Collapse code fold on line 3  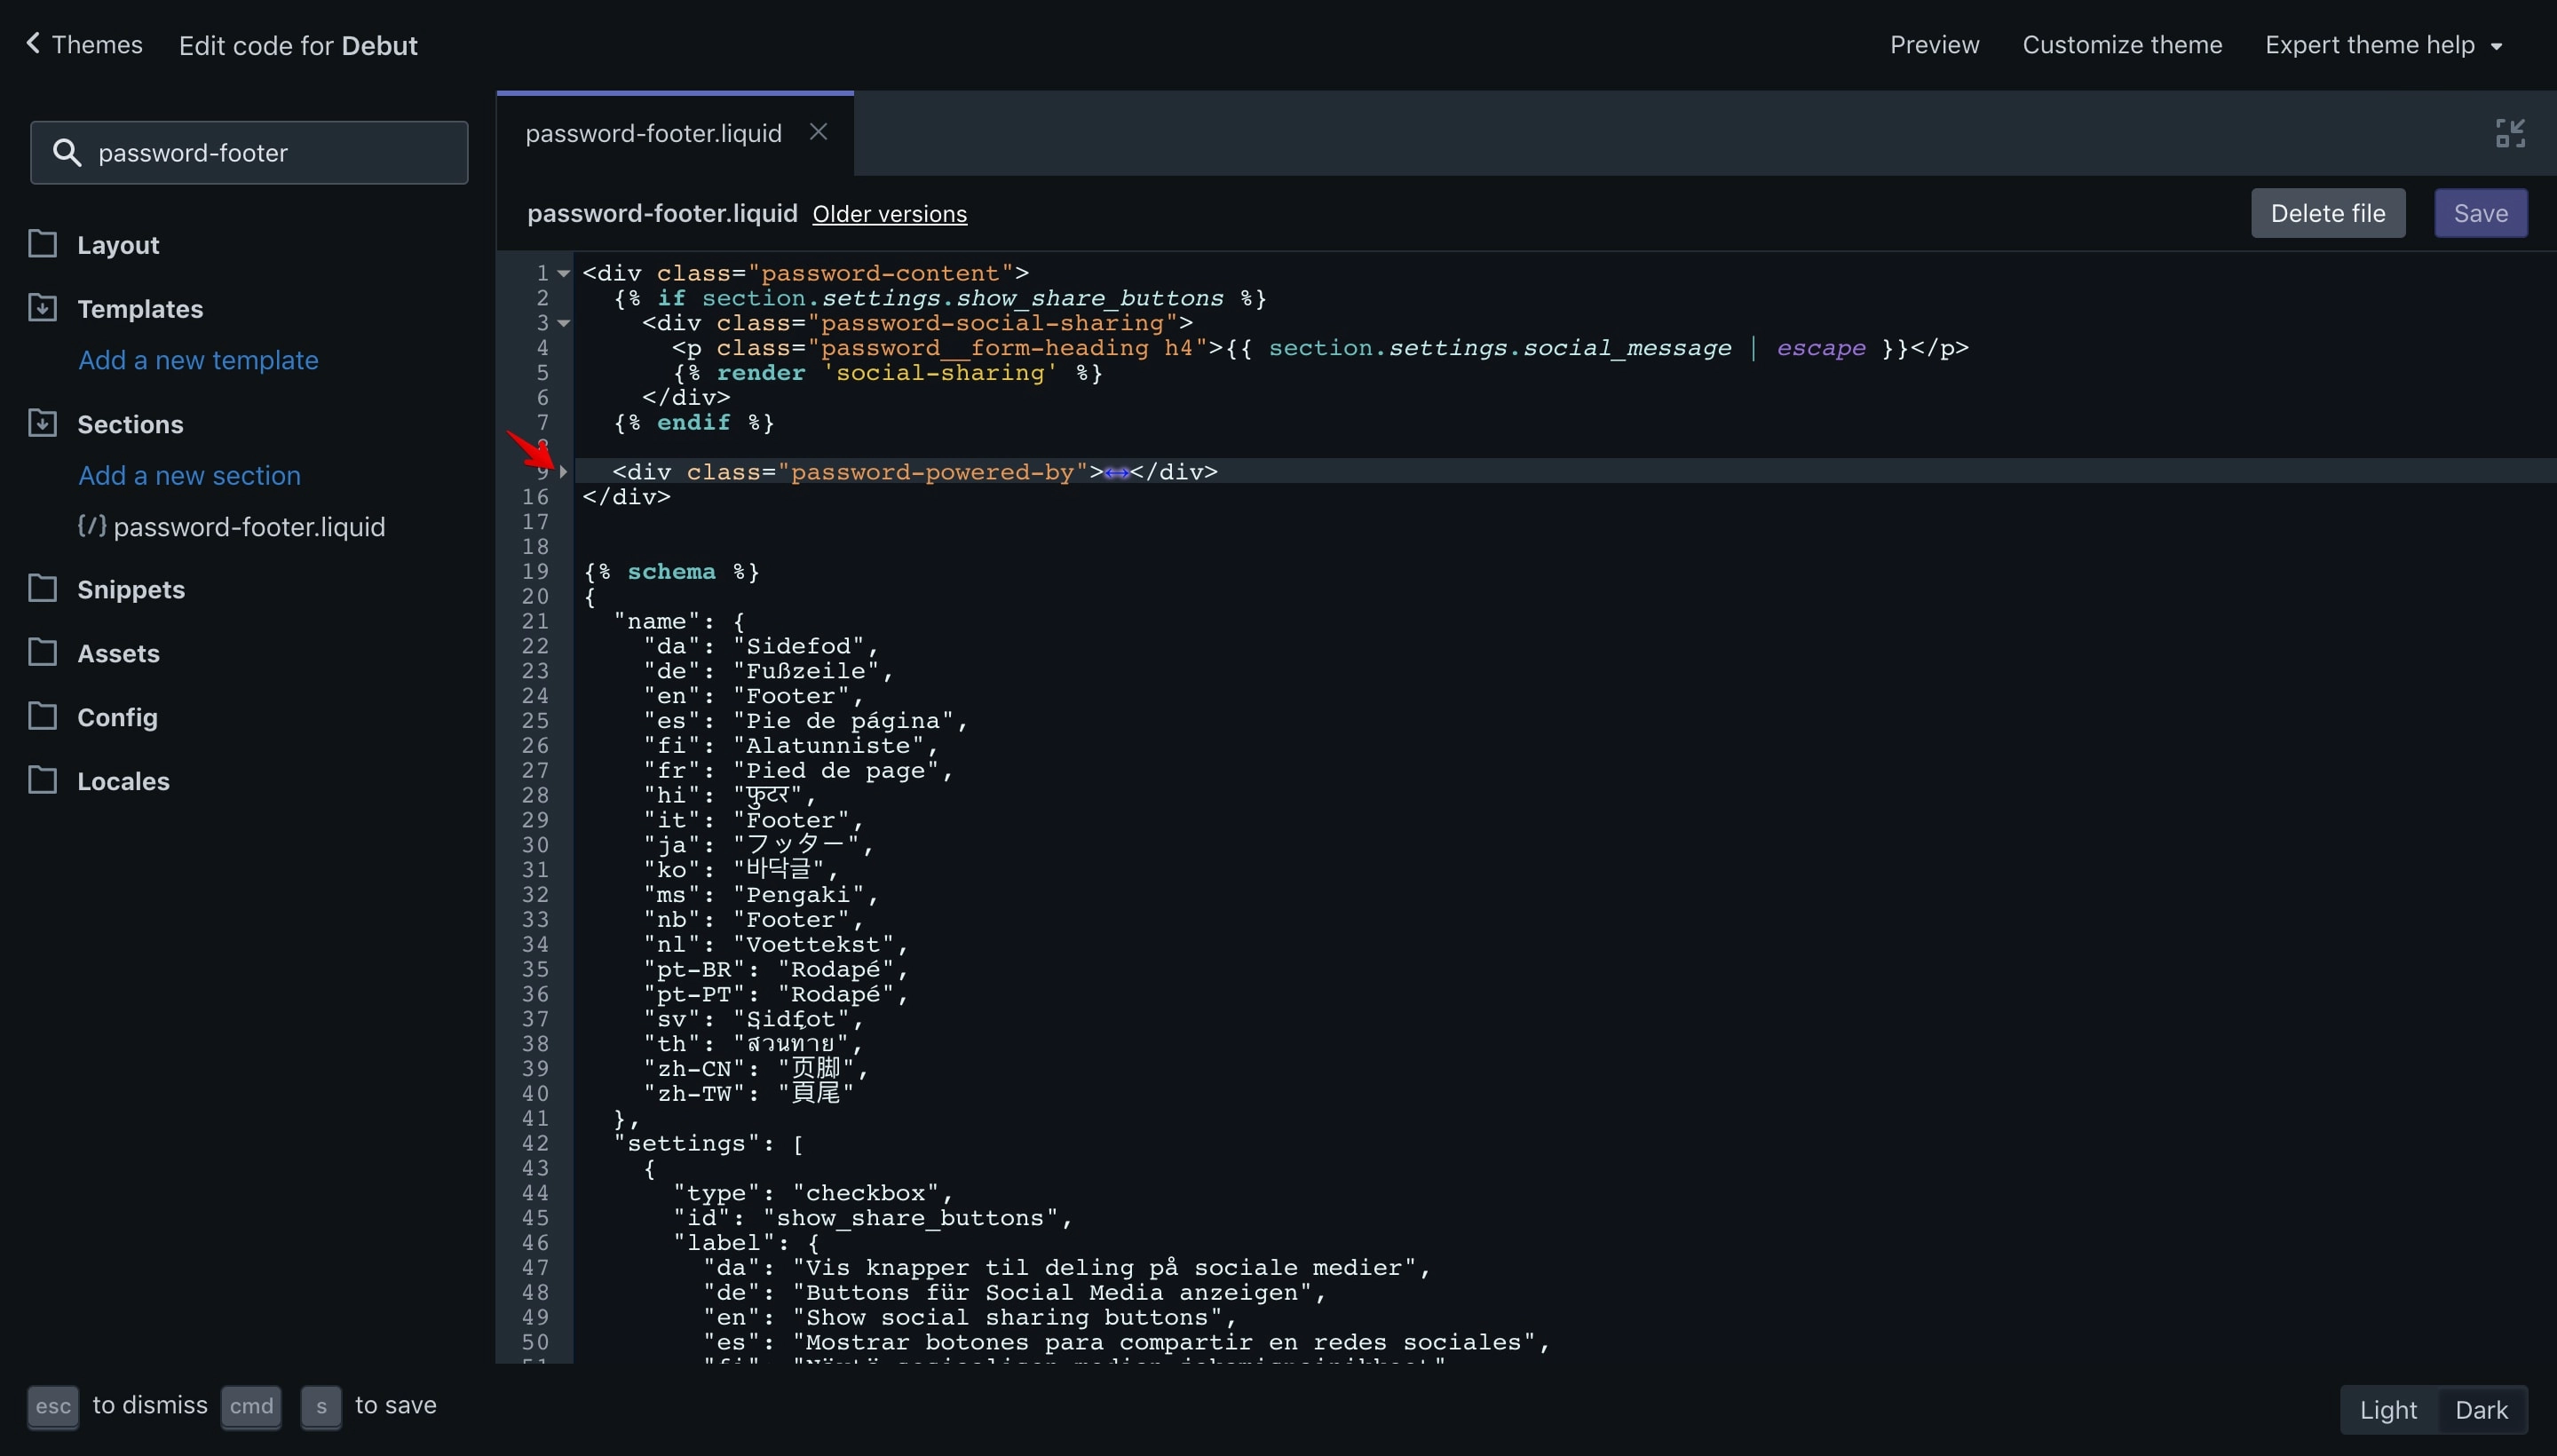pos(564,323)
